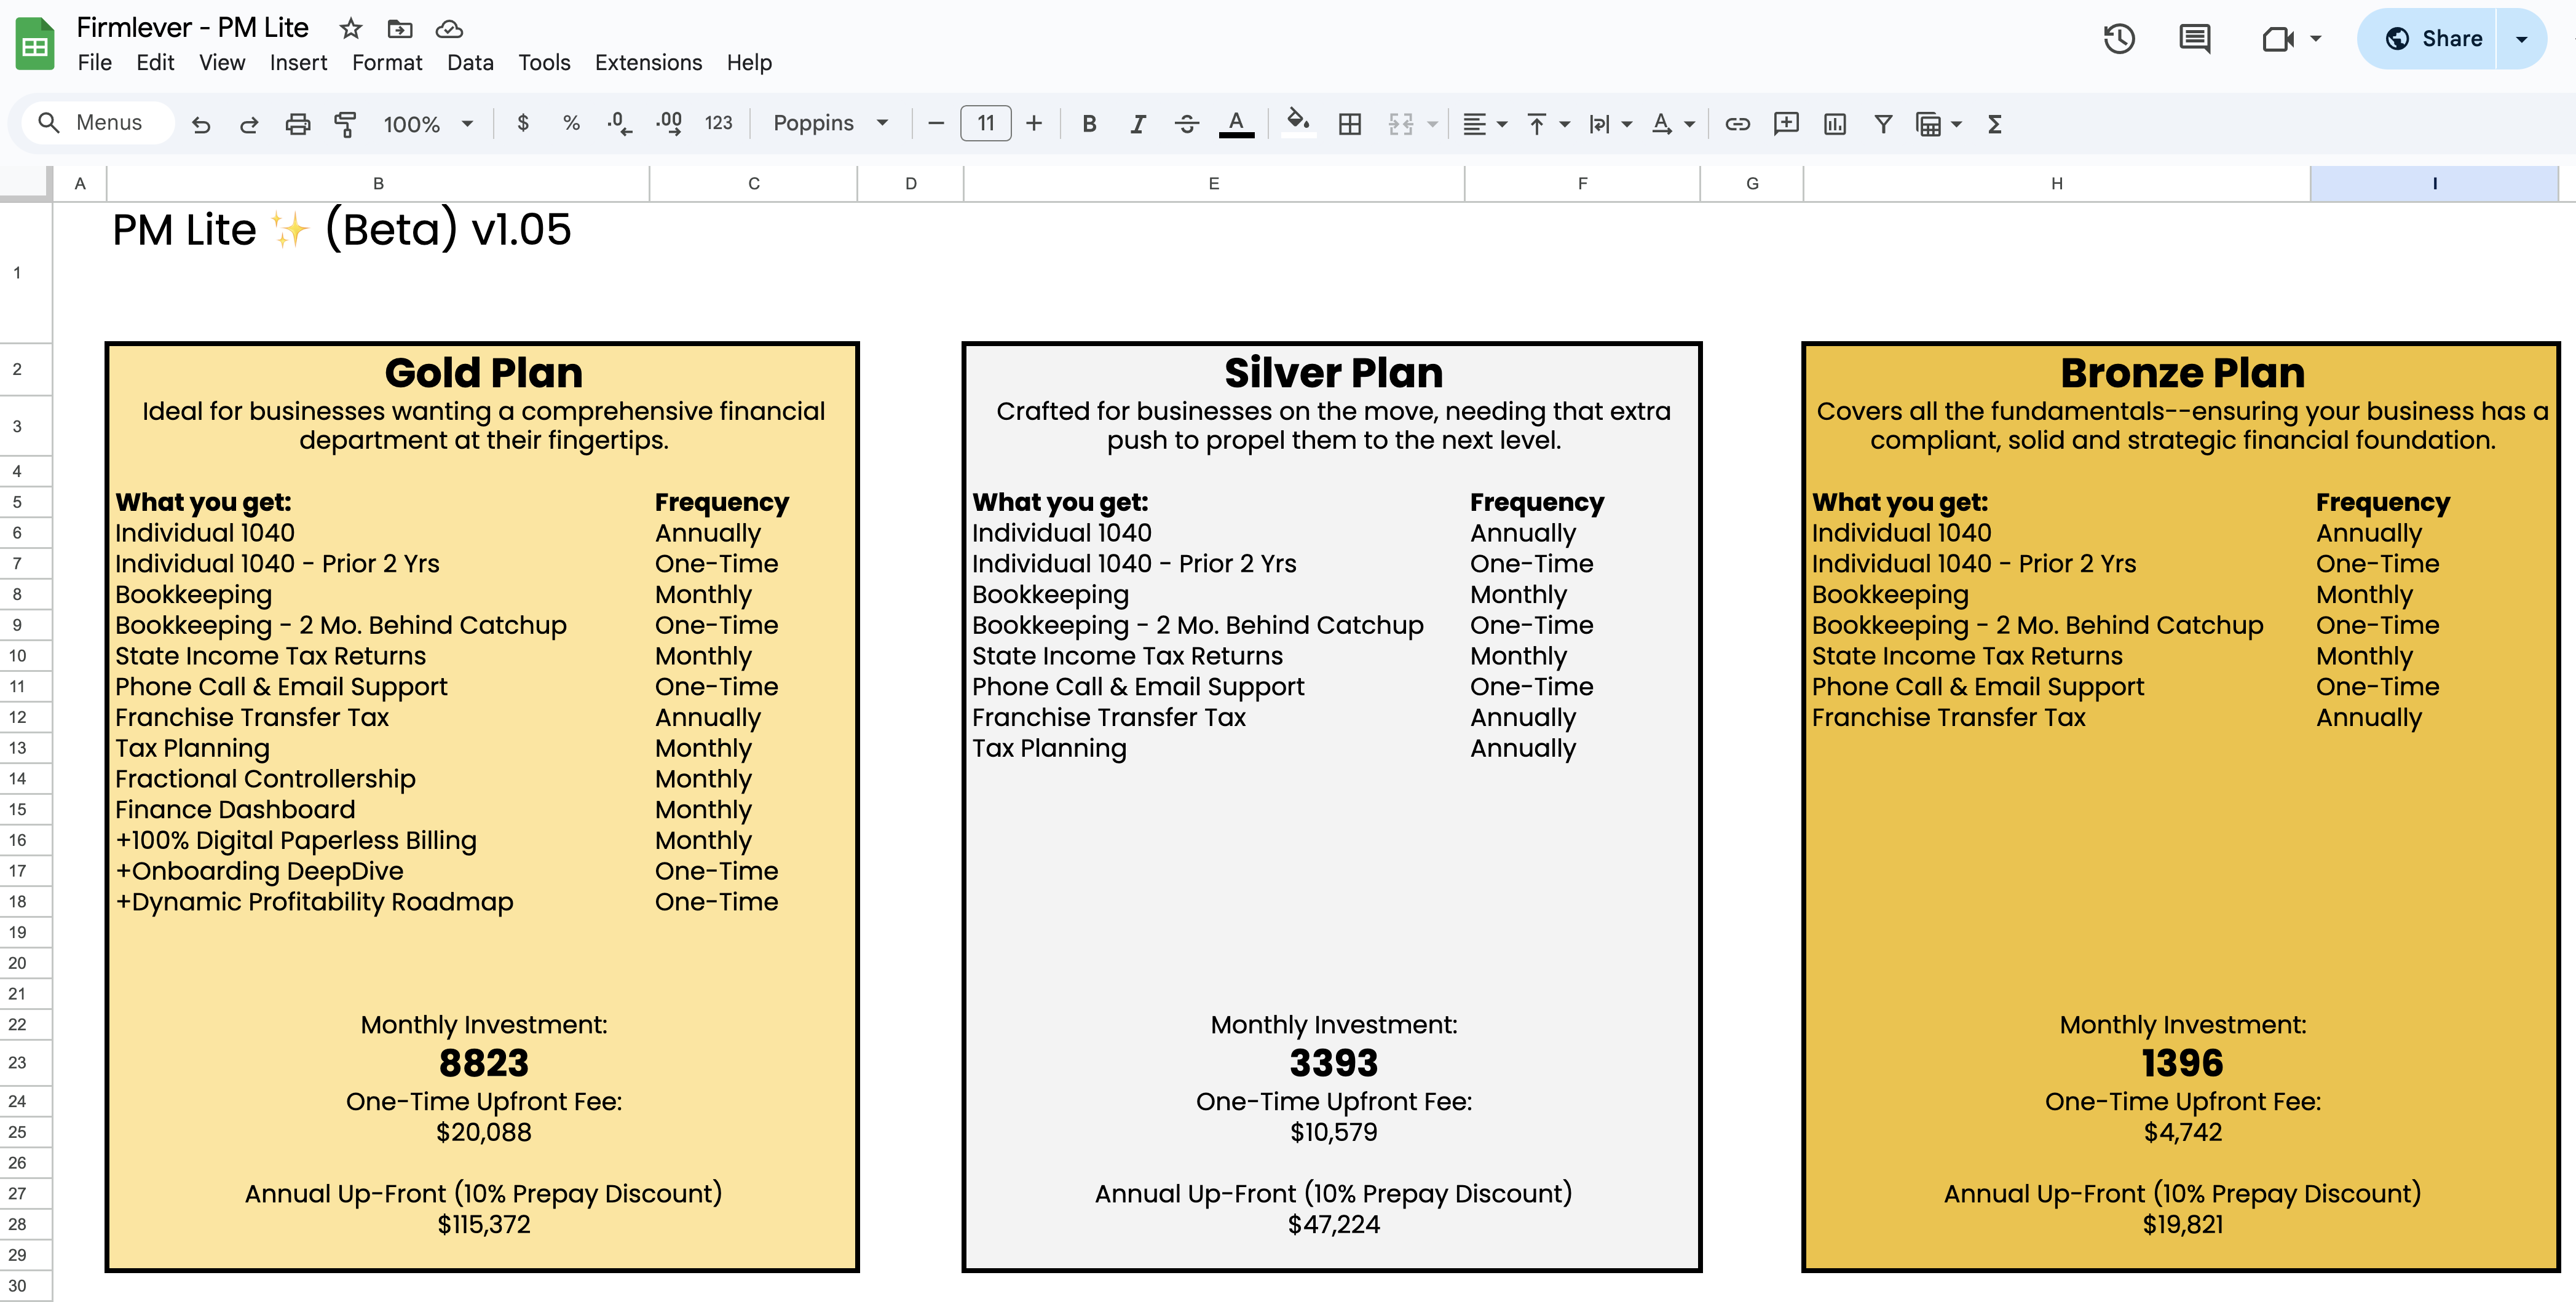The height and width of the screenshot is (1302, 2576).
Task: Click the insert link icon
Action: click(x=1737, y=124)
